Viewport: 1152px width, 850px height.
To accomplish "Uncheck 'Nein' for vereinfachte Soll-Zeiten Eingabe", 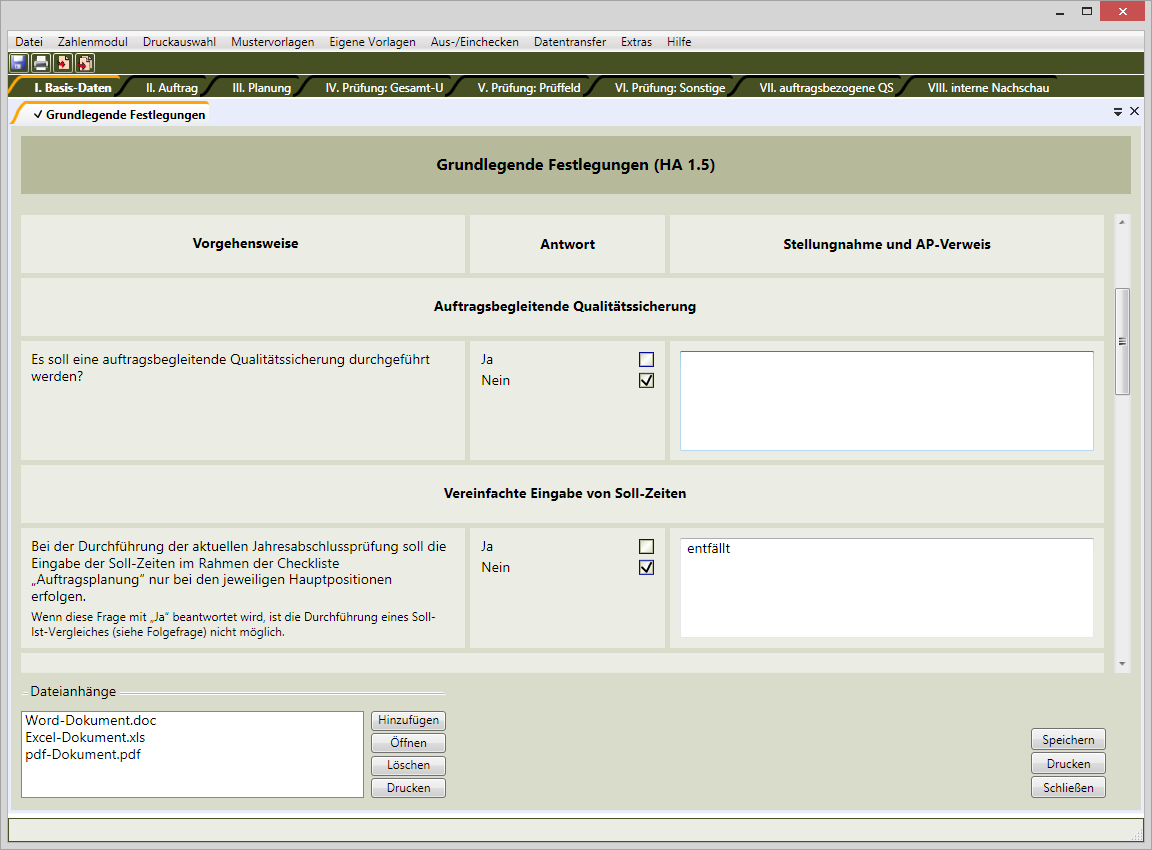I will coord(646,567).
